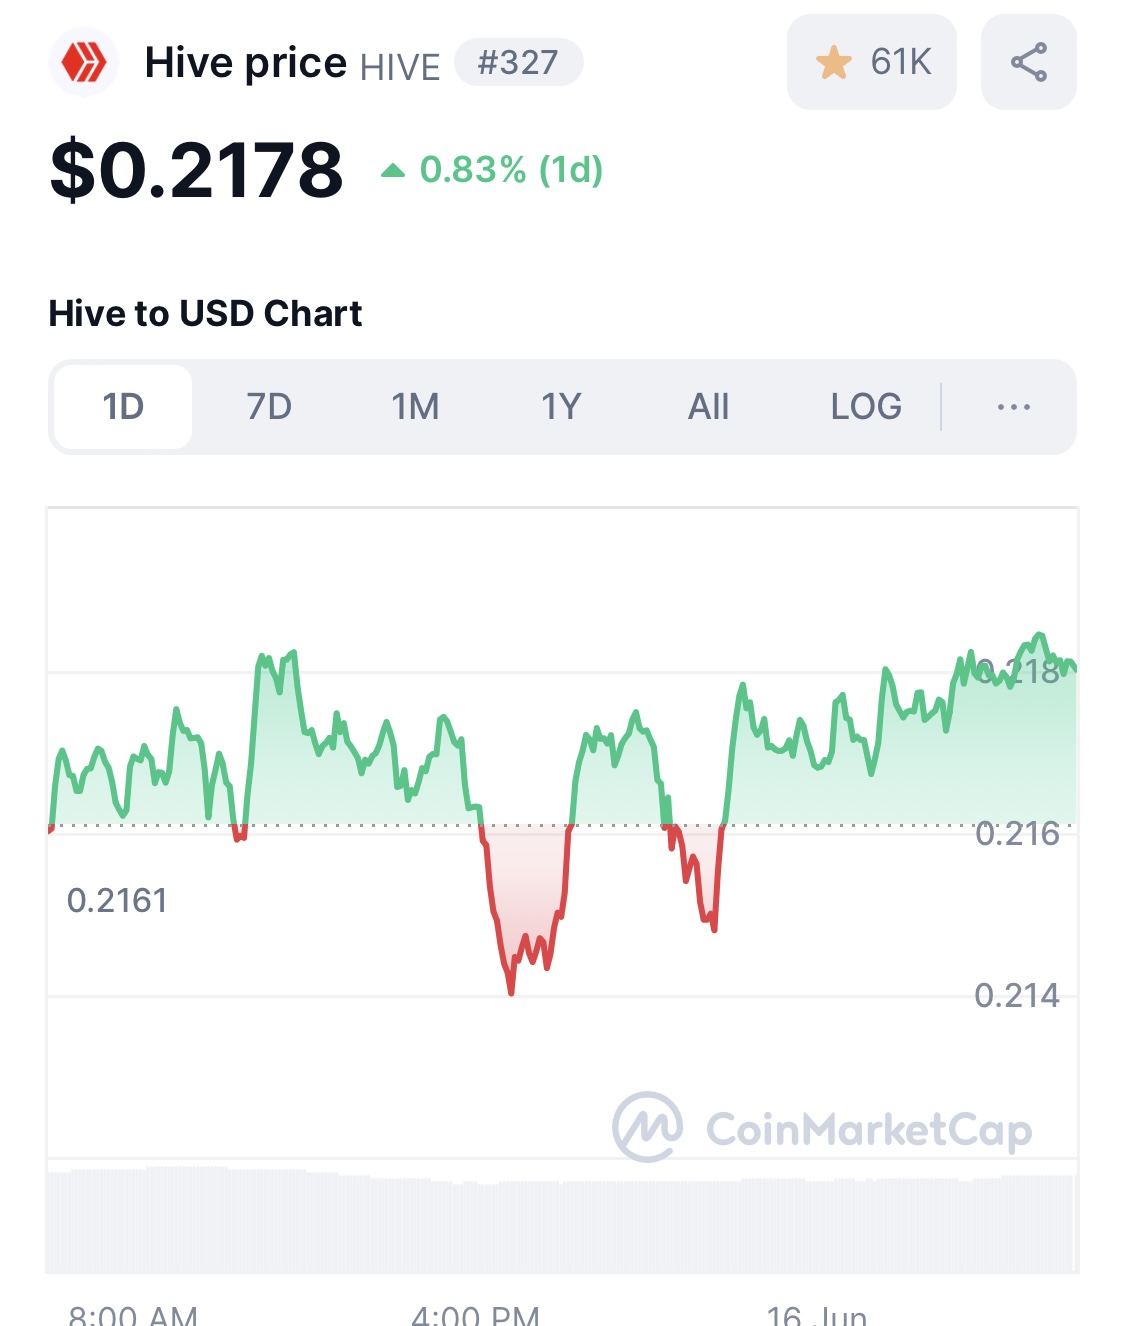Click the volume bars below the chart

coord(560,1225)
